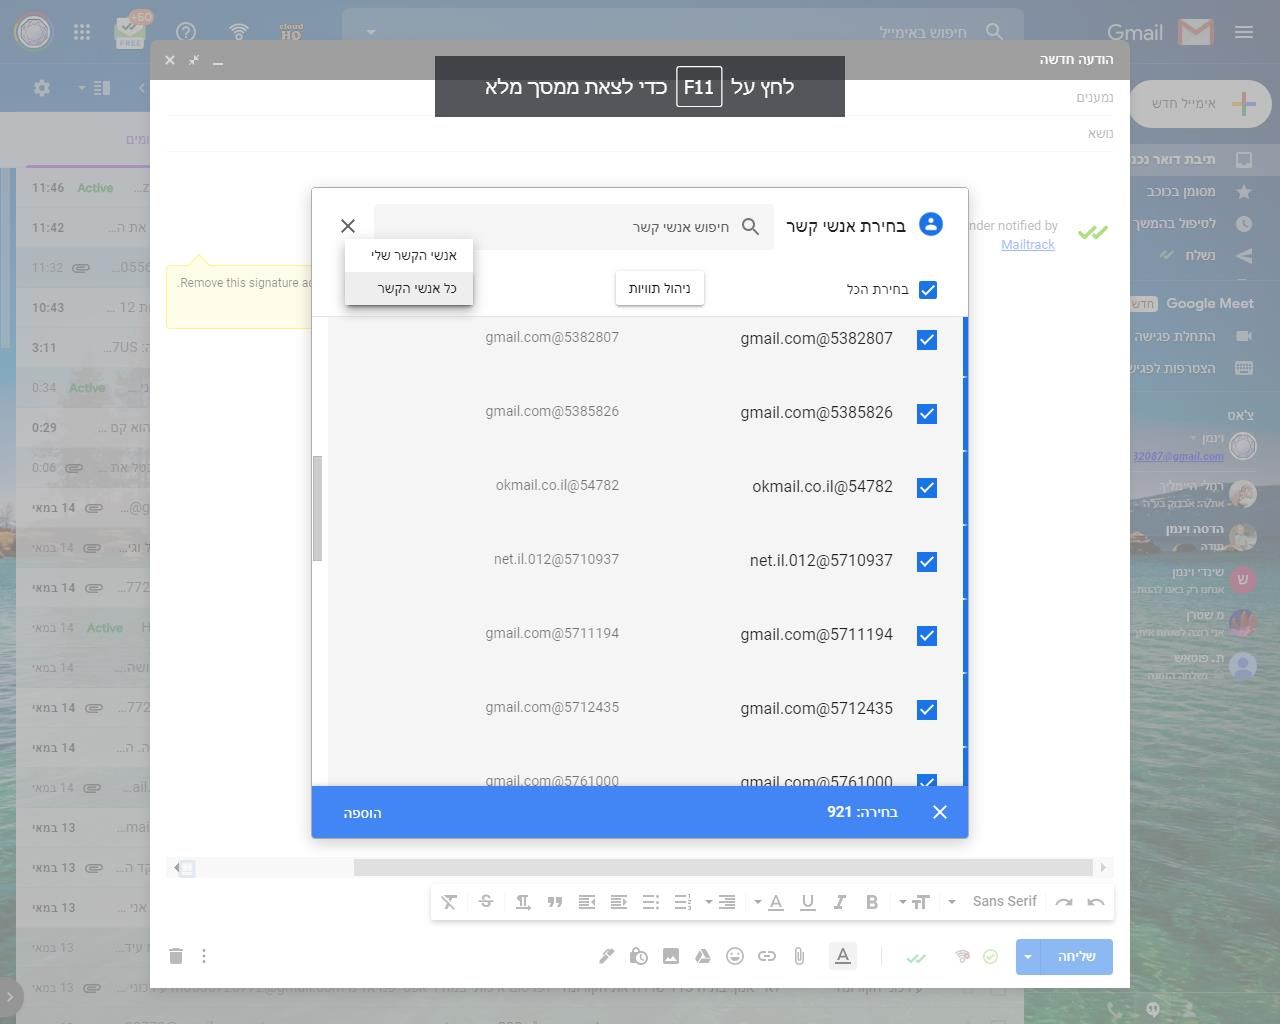This screenshot has height=1024, width=1280.
Task: Click the contact list vertical scrollbar
Action: pyautogui.click(x=317, y=508)
